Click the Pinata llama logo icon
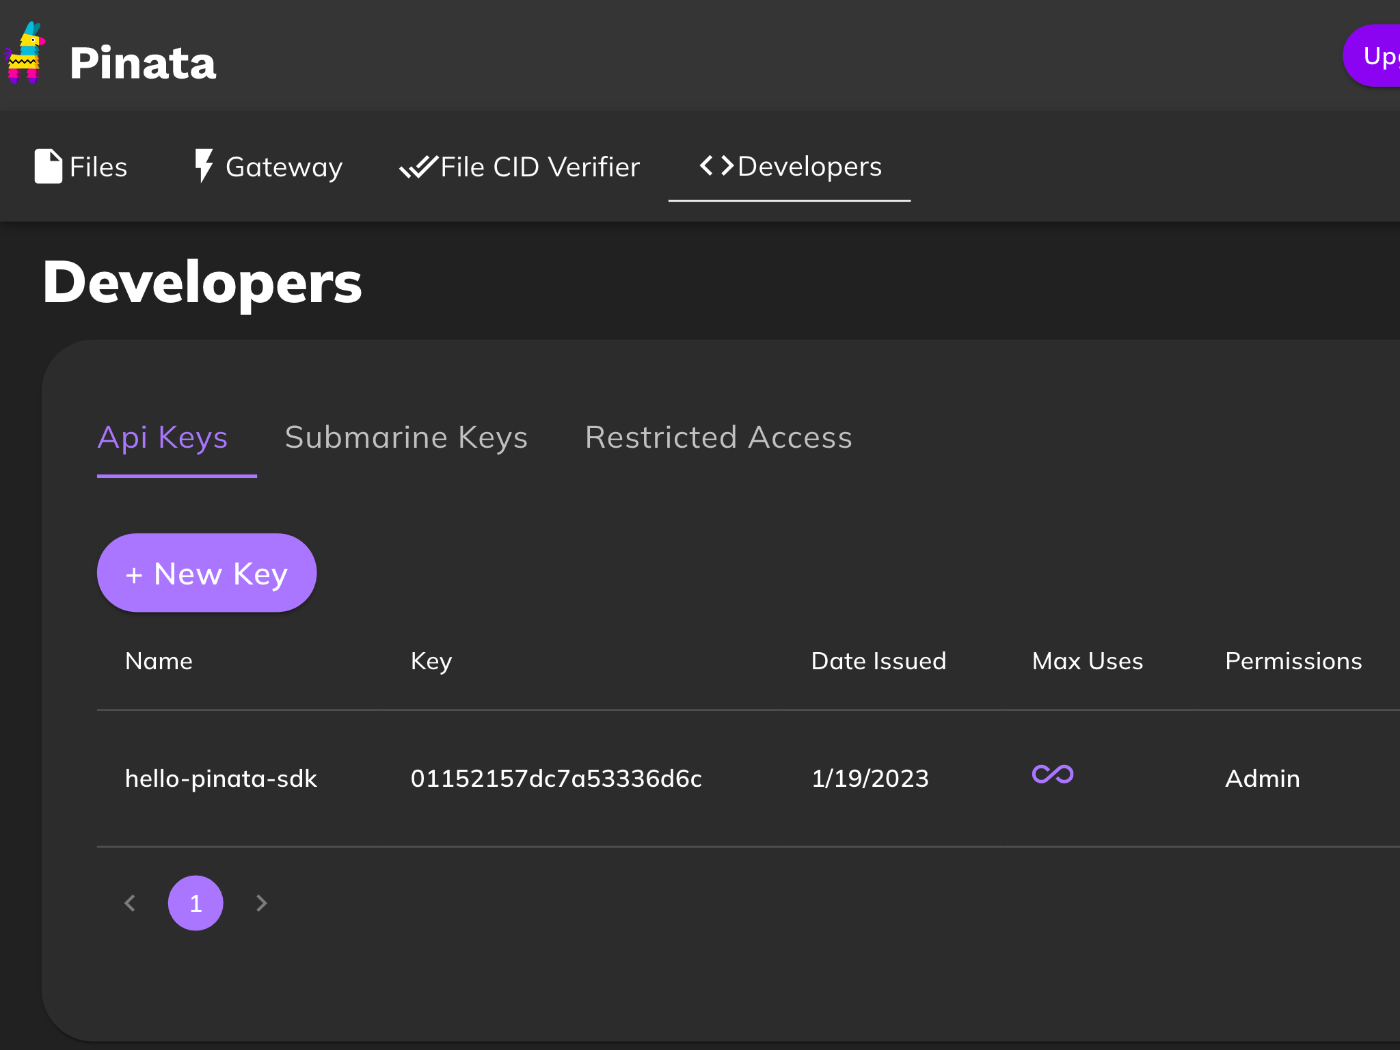Screen dimensions: 1400x1050 (x=25, y=52)
